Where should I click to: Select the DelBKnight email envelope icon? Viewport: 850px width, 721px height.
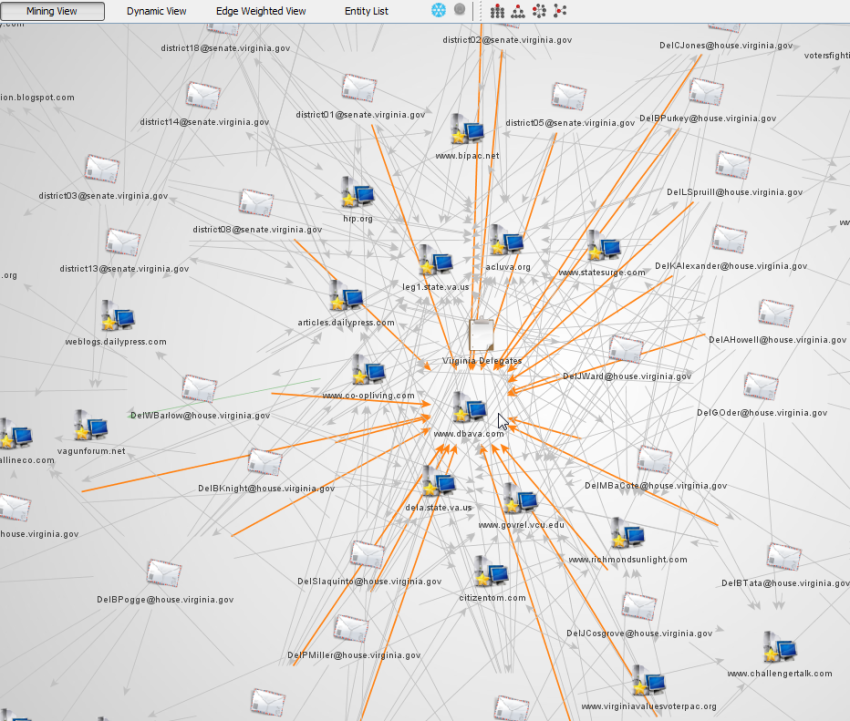coord(265,462)
